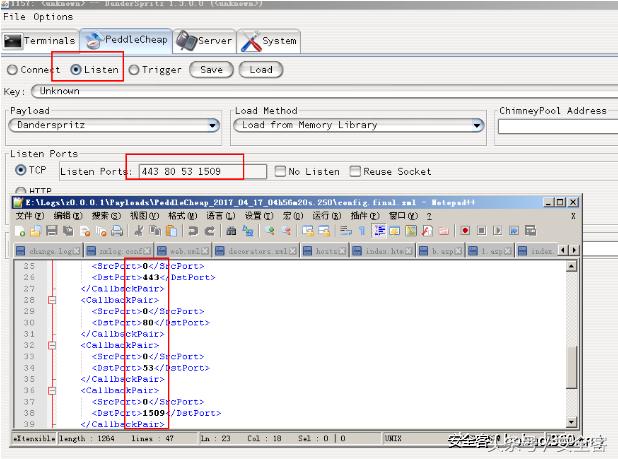Click the Redo arrow icon in Notepad++
The width and height of the screenshot is (618, 459).
[209, 231]
